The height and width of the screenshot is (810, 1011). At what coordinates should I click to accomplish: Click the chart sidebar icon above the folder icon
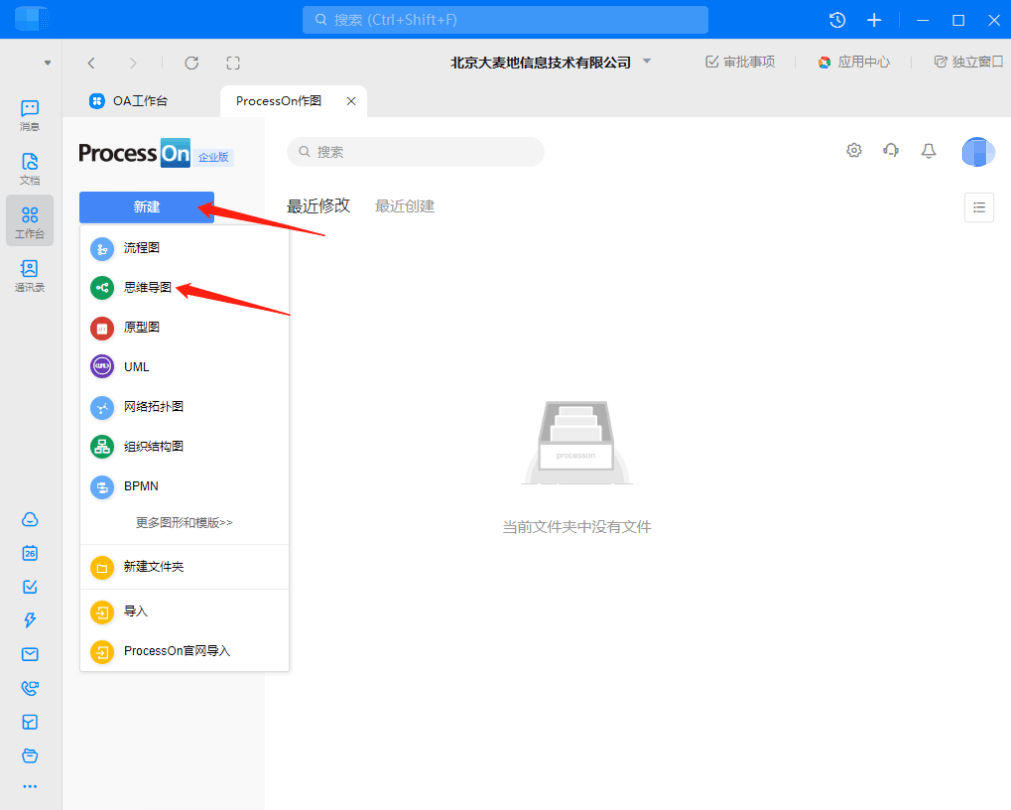[30, 722]
